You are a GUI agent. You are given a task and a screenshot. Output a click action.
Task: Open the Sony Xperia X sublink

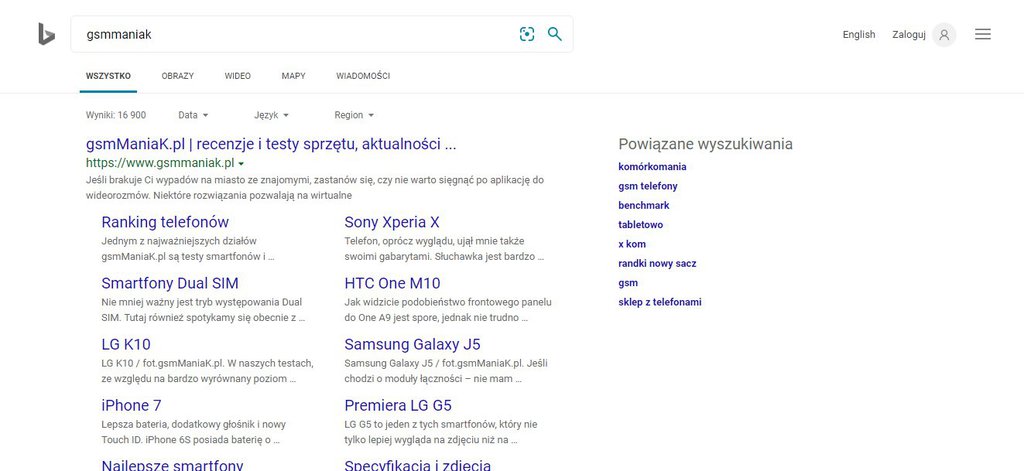(x=392, y=222)
